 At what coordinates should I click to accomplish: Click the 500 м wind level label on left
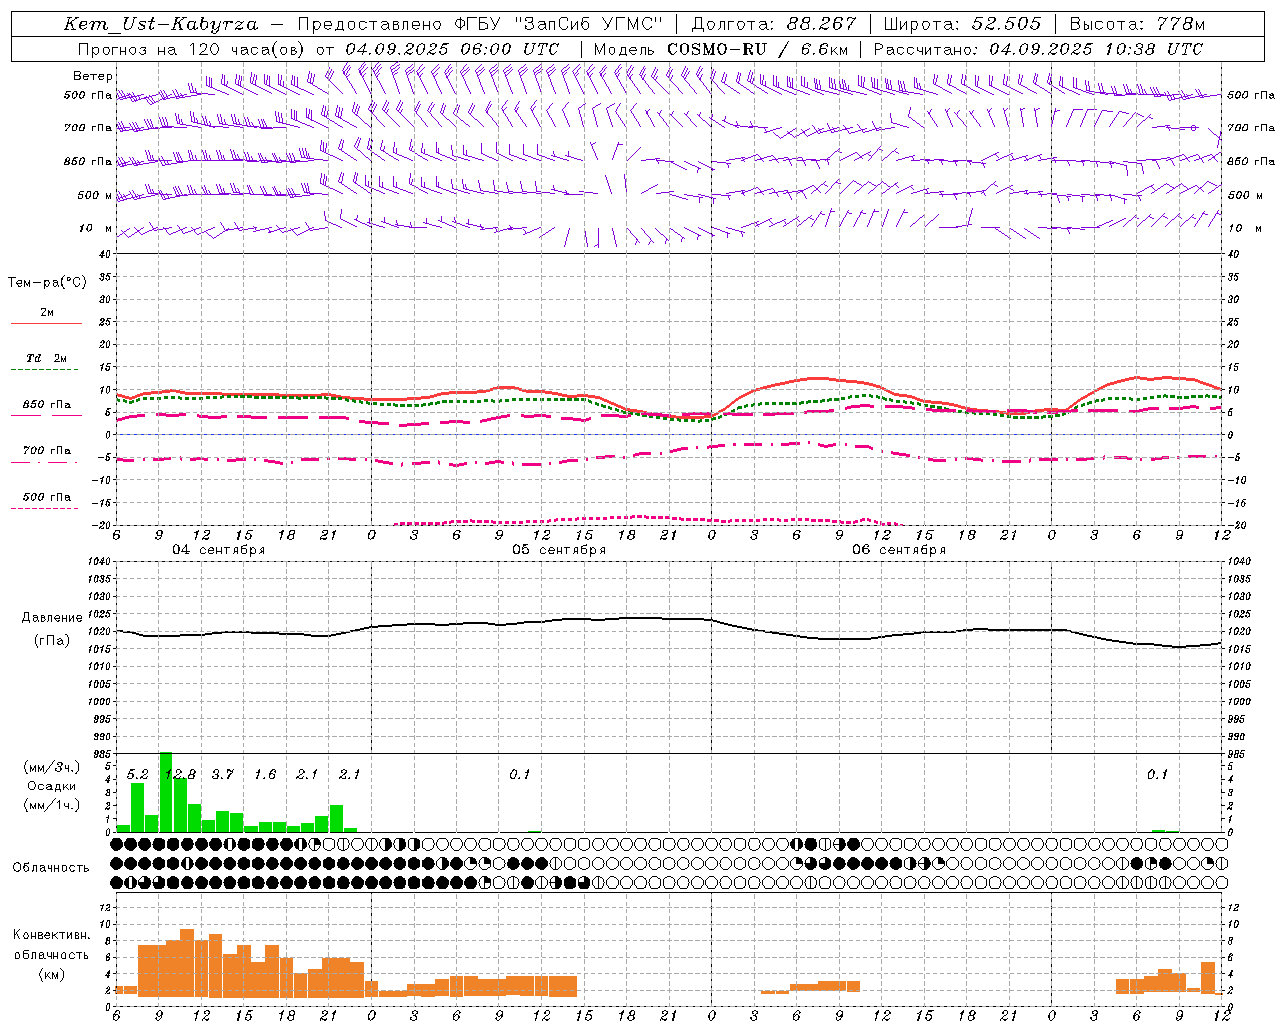[95, 195]
